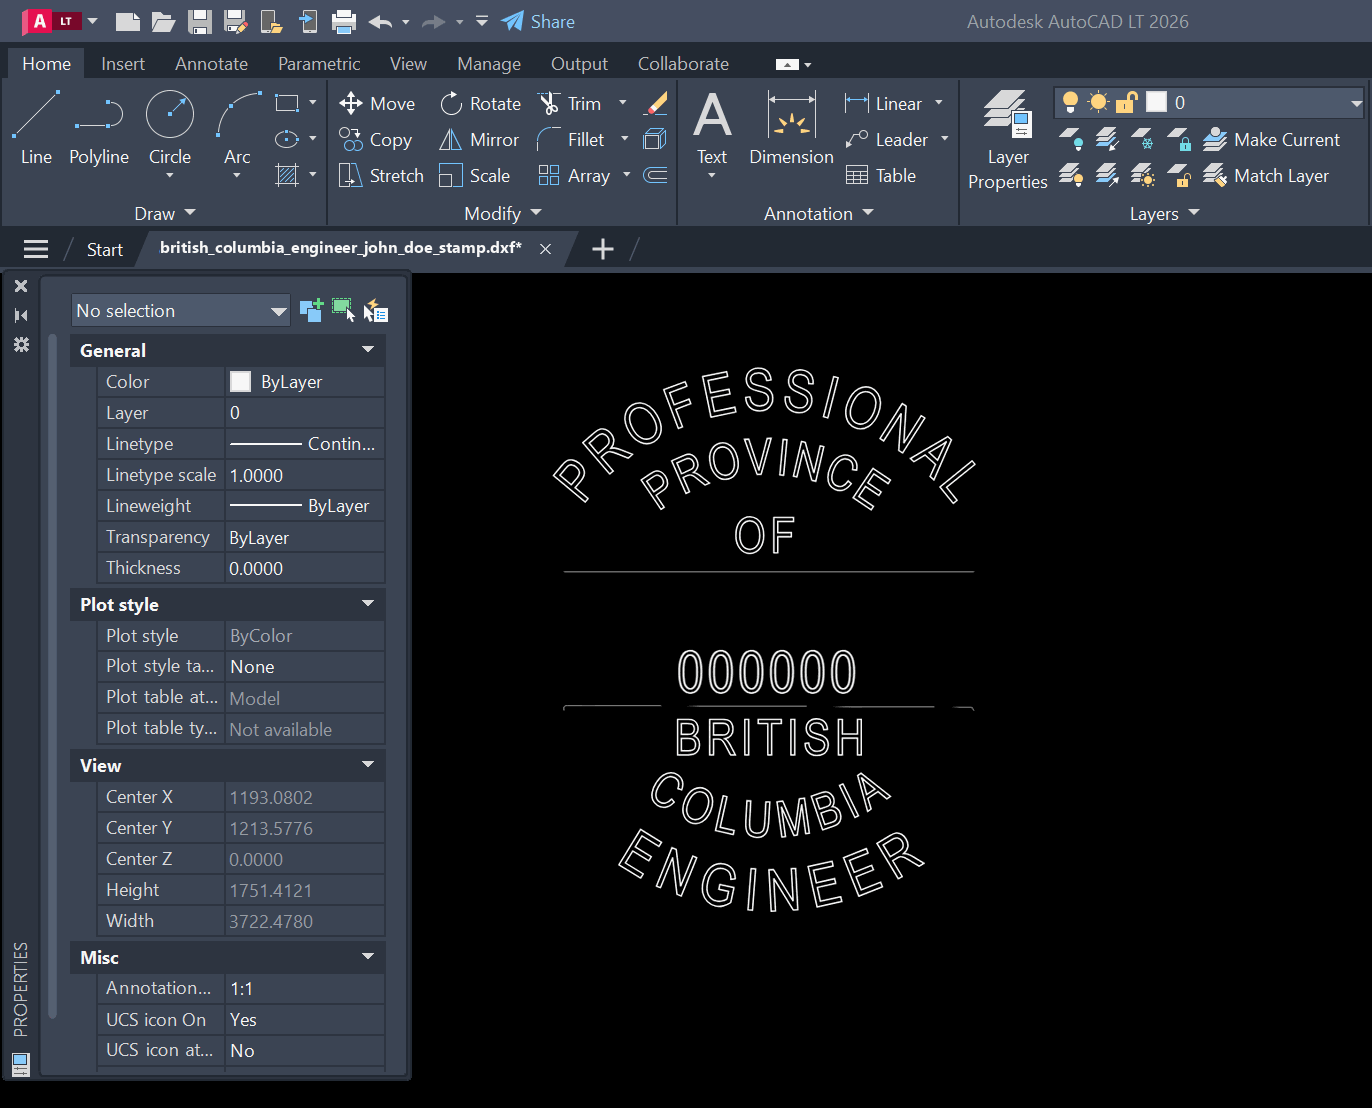Expand the Modify panel dropdown

coord(503,213)
